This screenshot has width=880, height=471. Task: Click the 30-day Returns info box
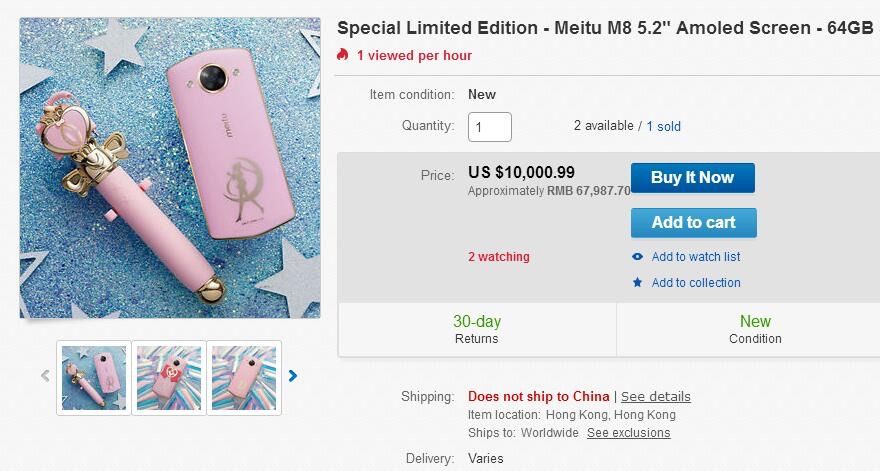click(x=477, y=329)
